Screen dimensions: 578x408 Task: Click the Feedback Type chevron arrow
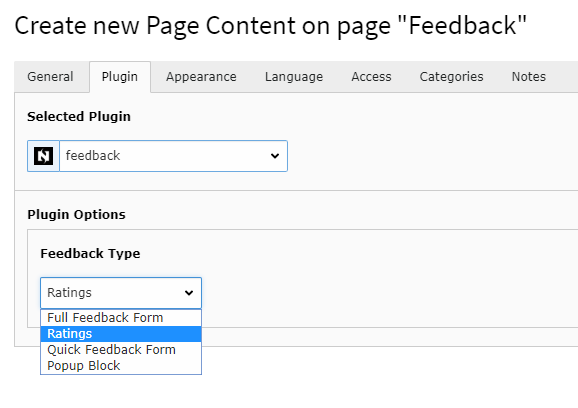(x=189, y=293)
